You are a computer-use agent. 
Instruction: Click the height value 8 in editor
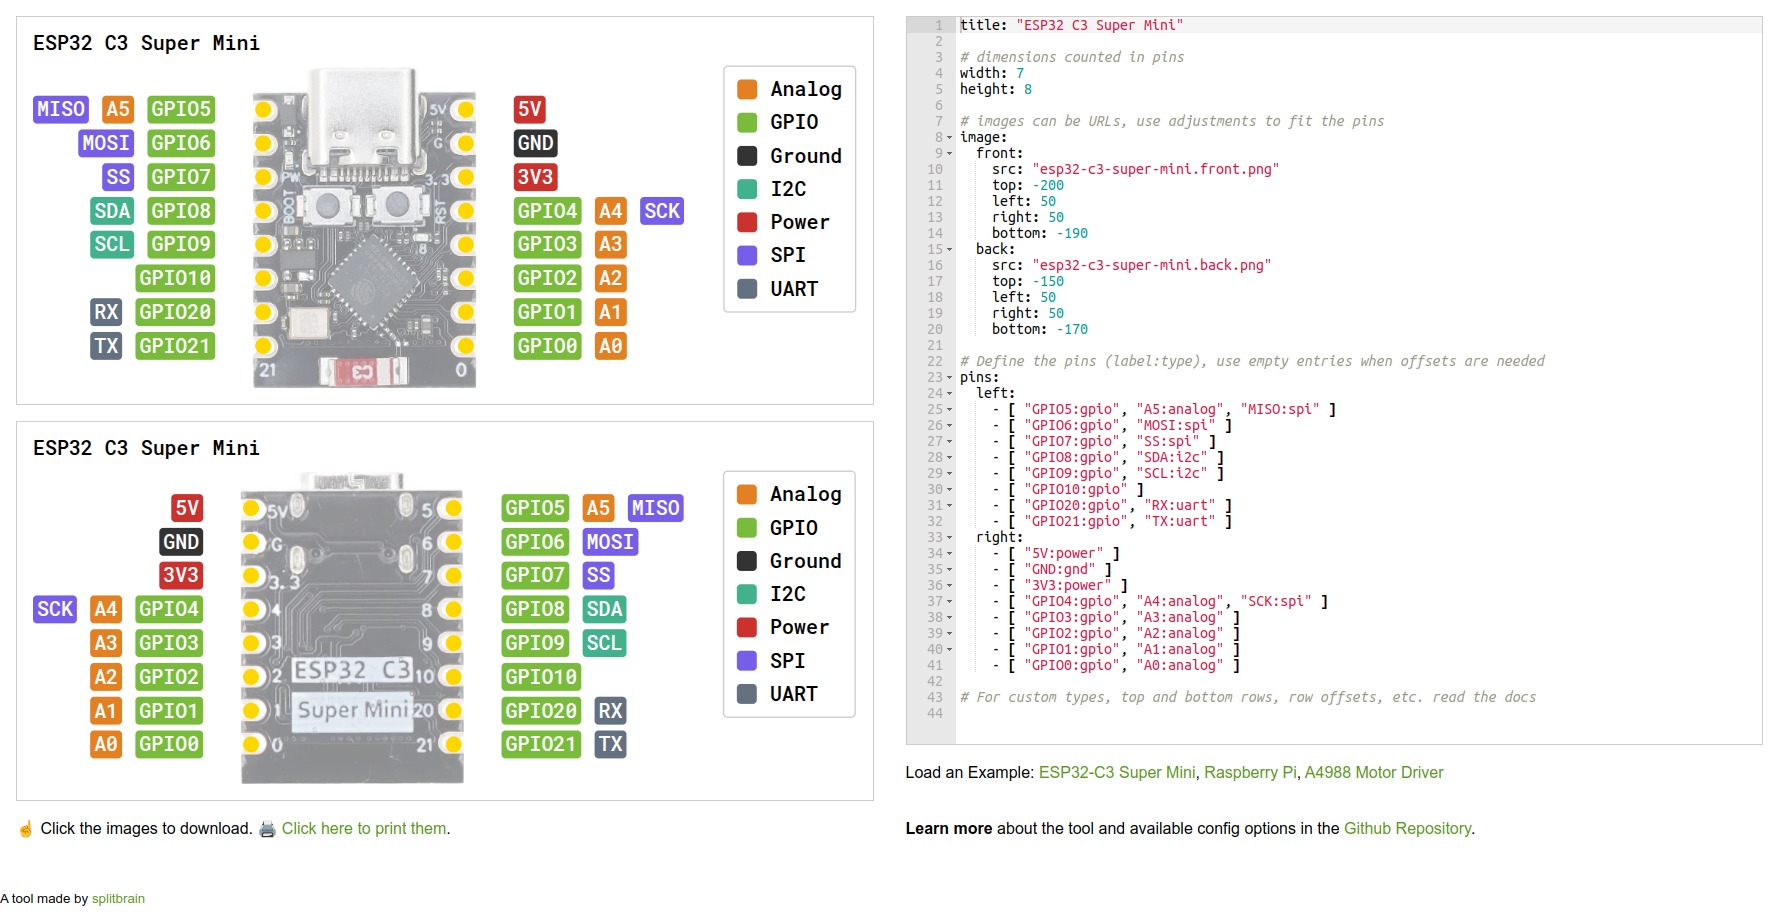[1028, 89]
